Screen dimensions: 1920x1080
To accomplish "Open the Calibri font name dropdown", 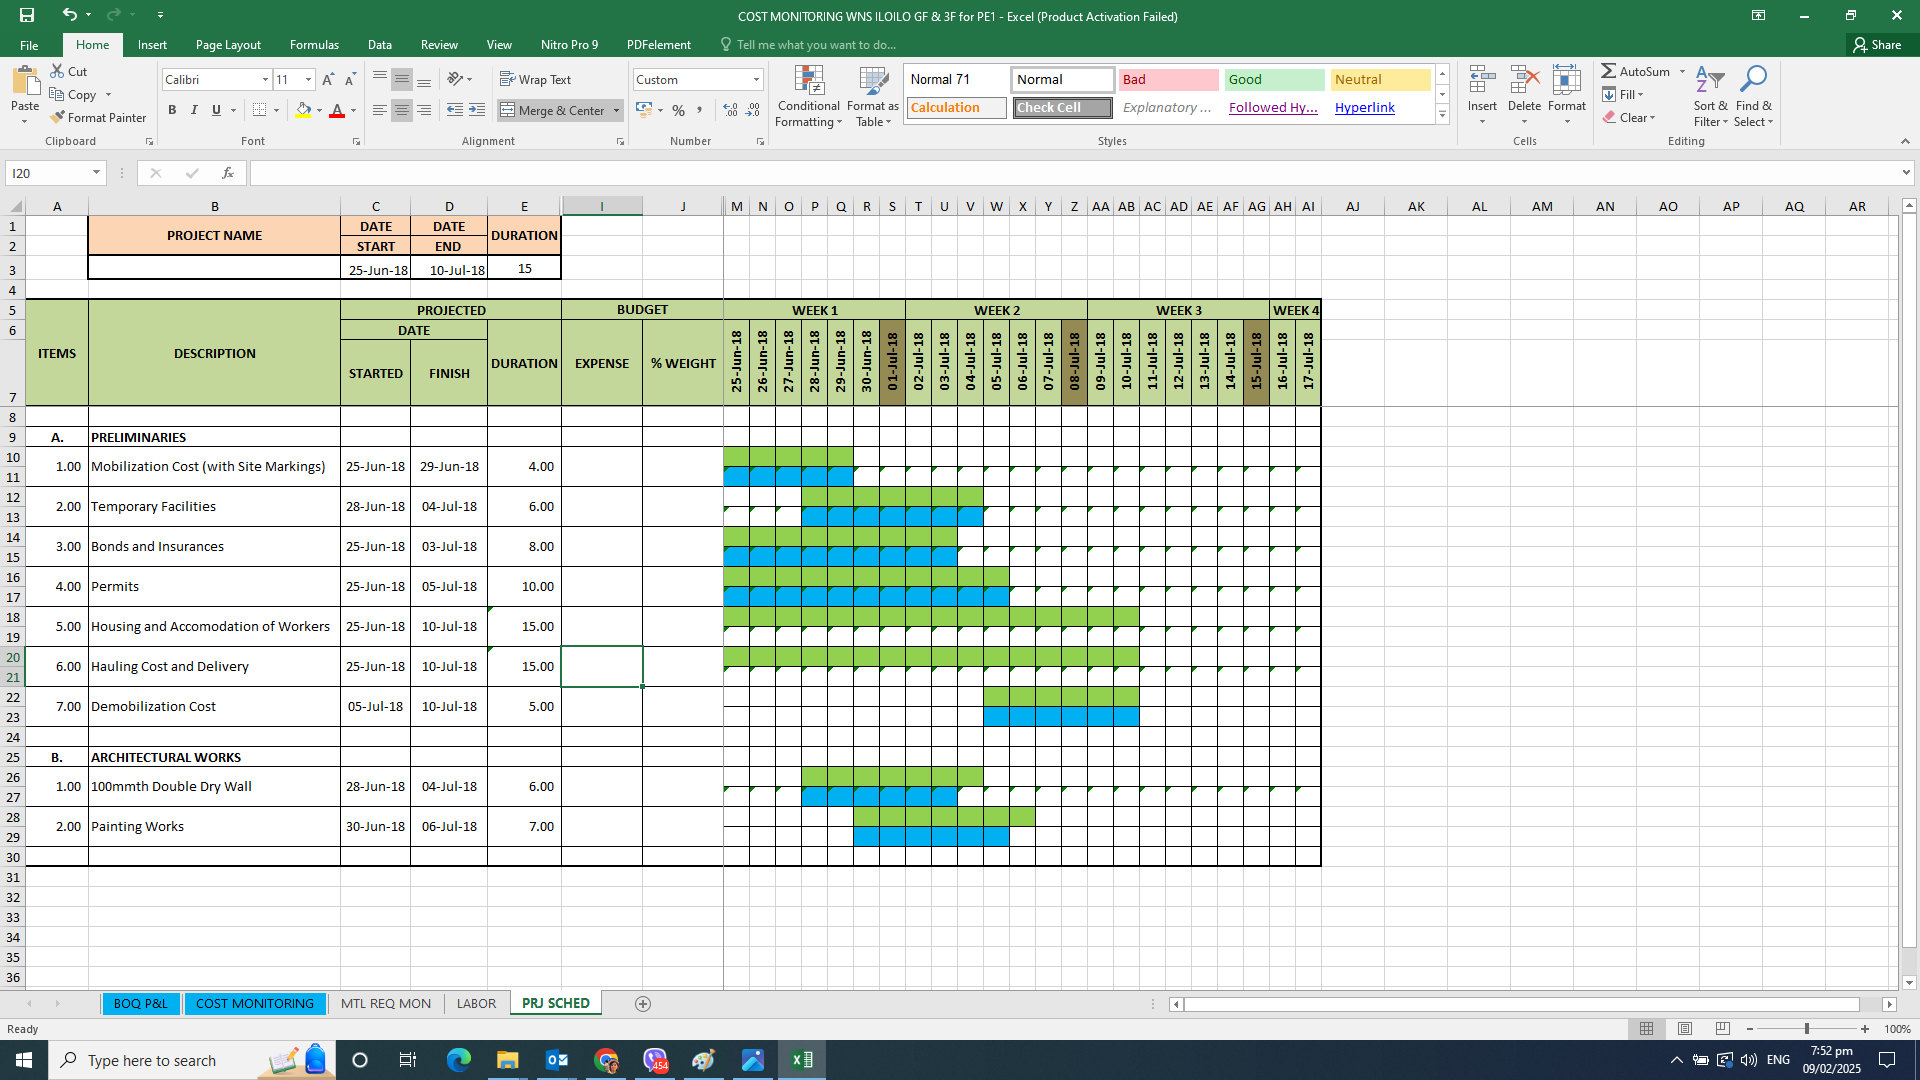I will click(x=265, y=79).
